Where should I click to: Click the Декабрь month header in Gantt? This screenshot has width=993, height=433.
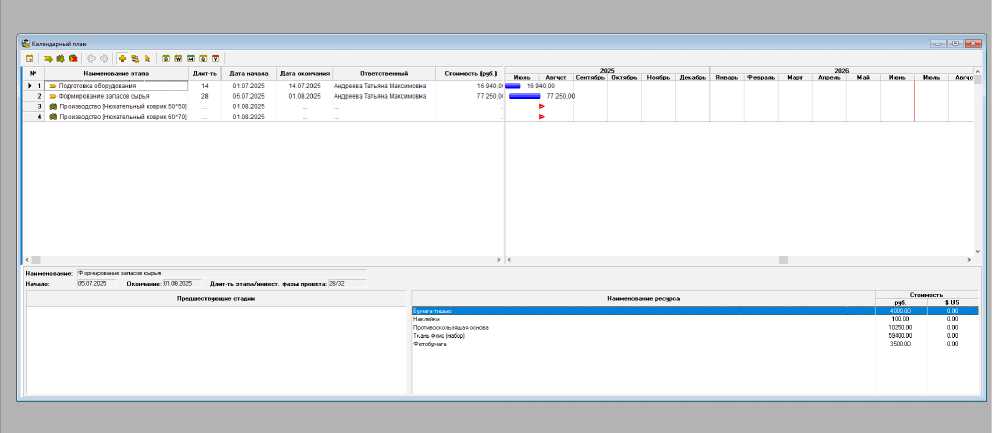pyautogui.click(x=692, y=77)
